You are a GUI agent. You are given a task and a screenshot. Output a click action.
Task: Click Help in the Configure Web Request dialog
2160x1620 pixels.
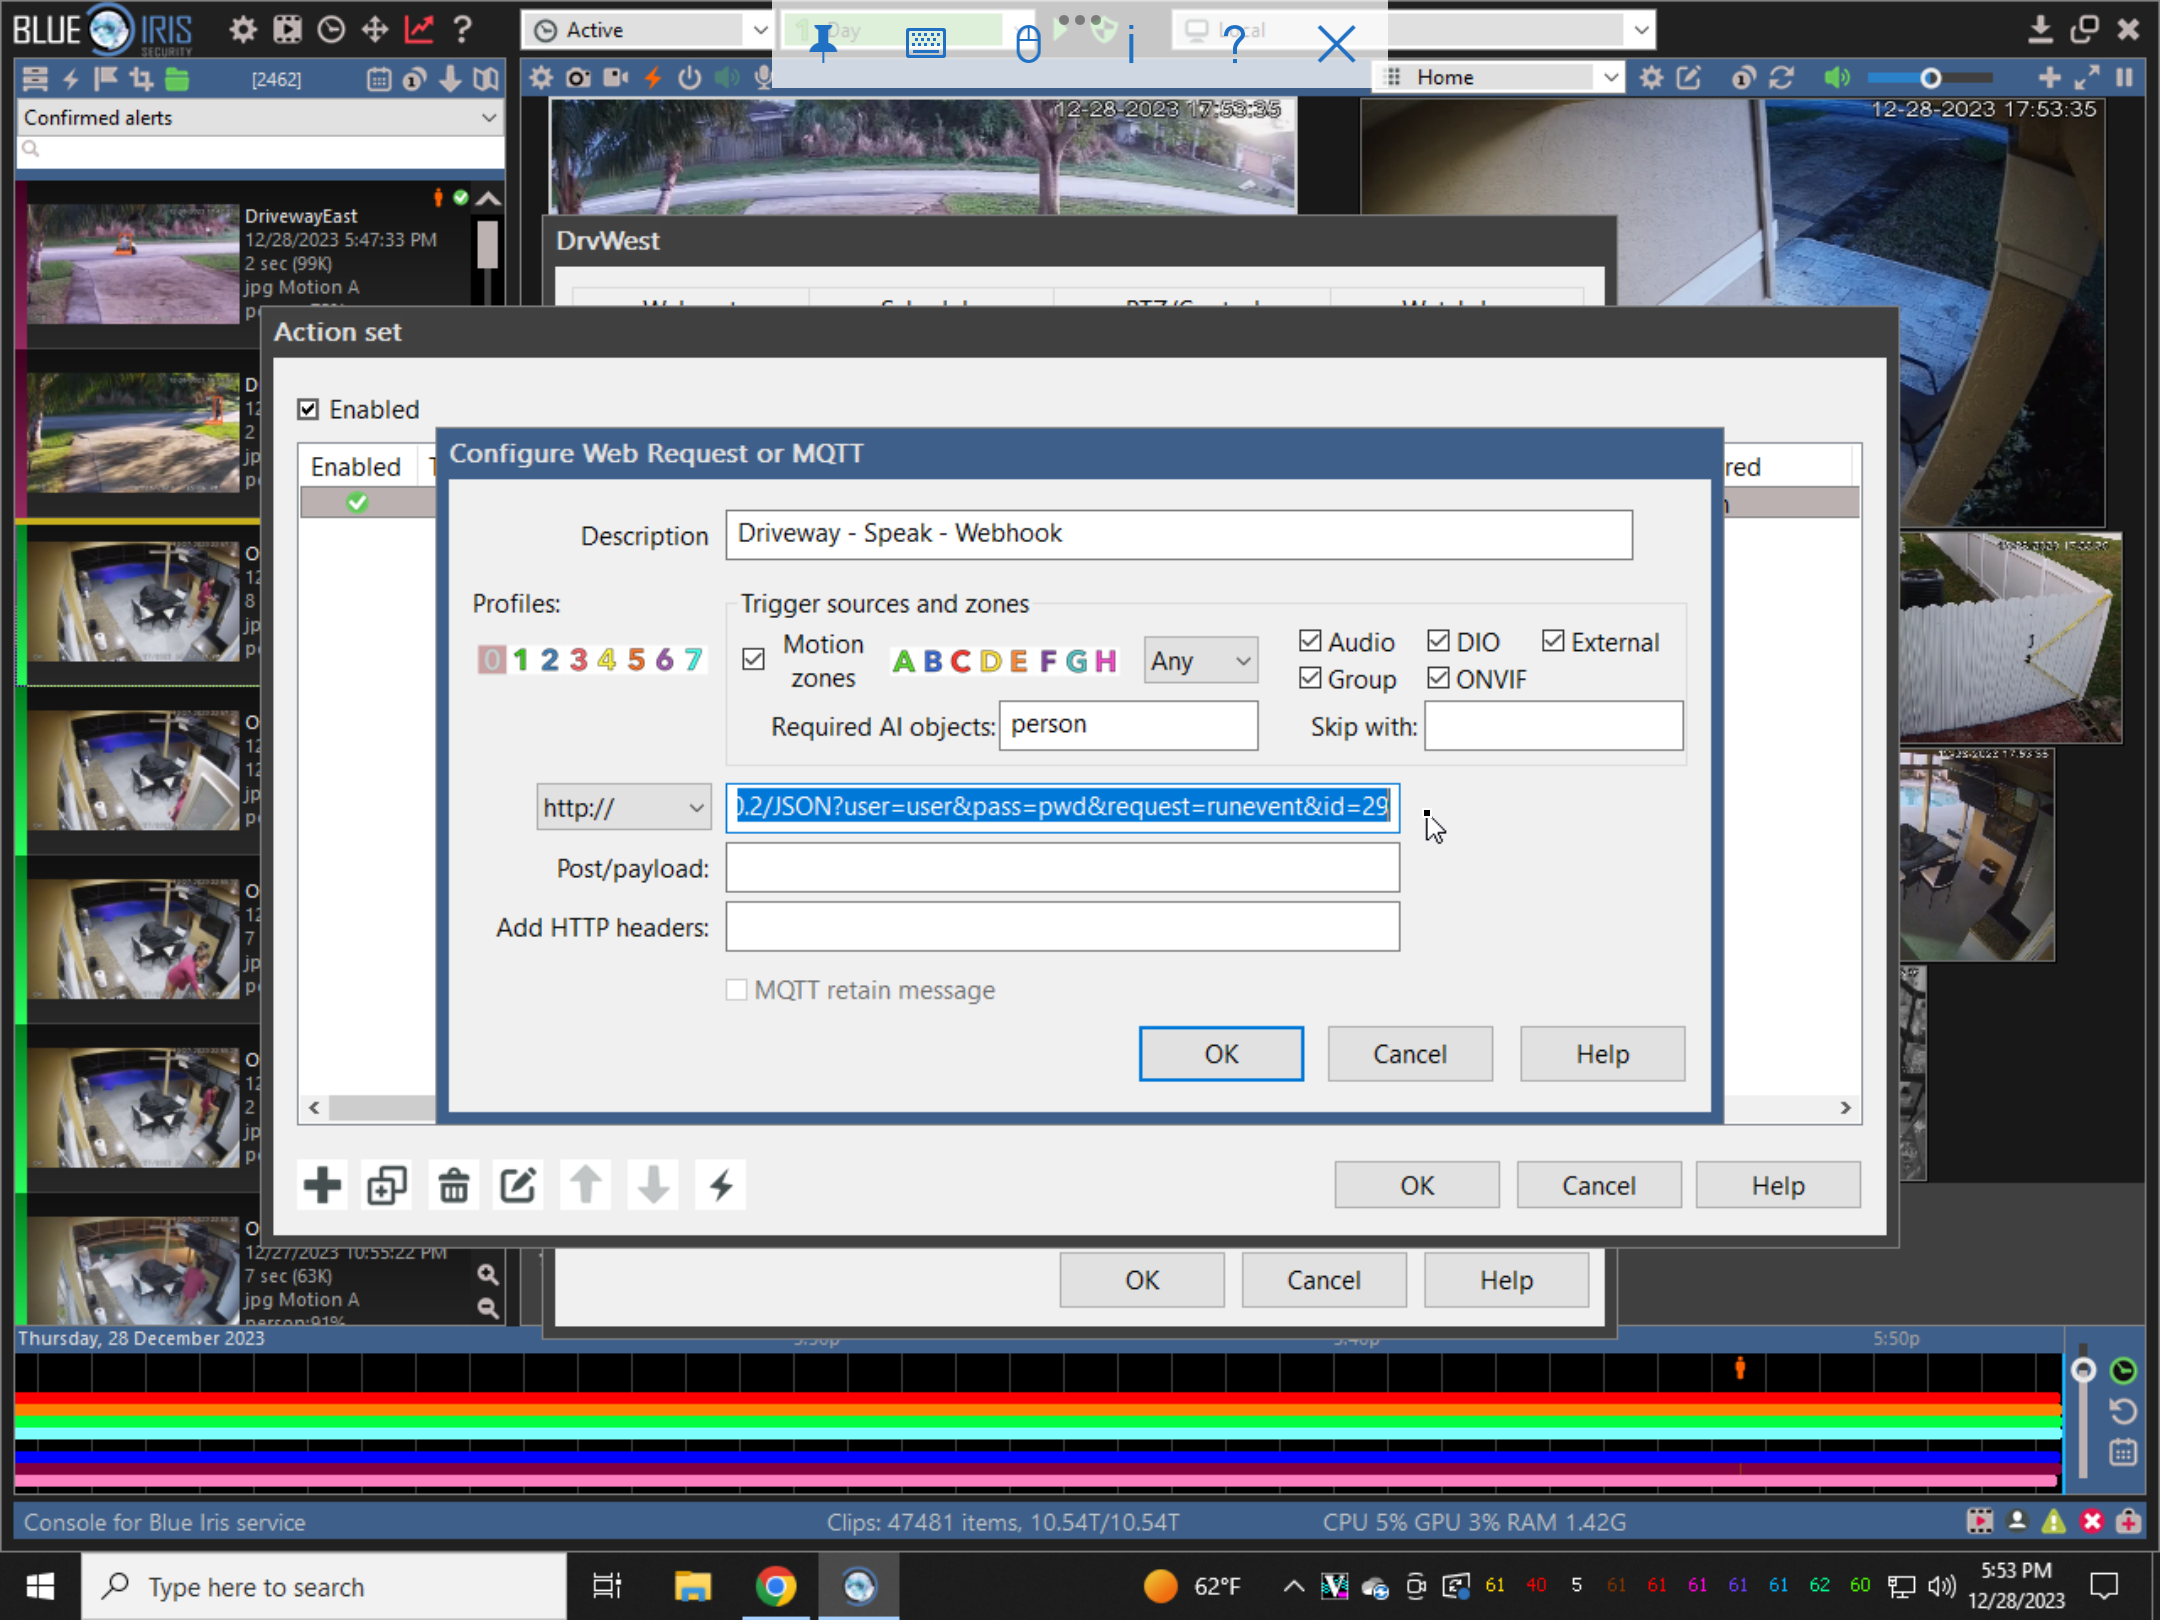1602,1054
